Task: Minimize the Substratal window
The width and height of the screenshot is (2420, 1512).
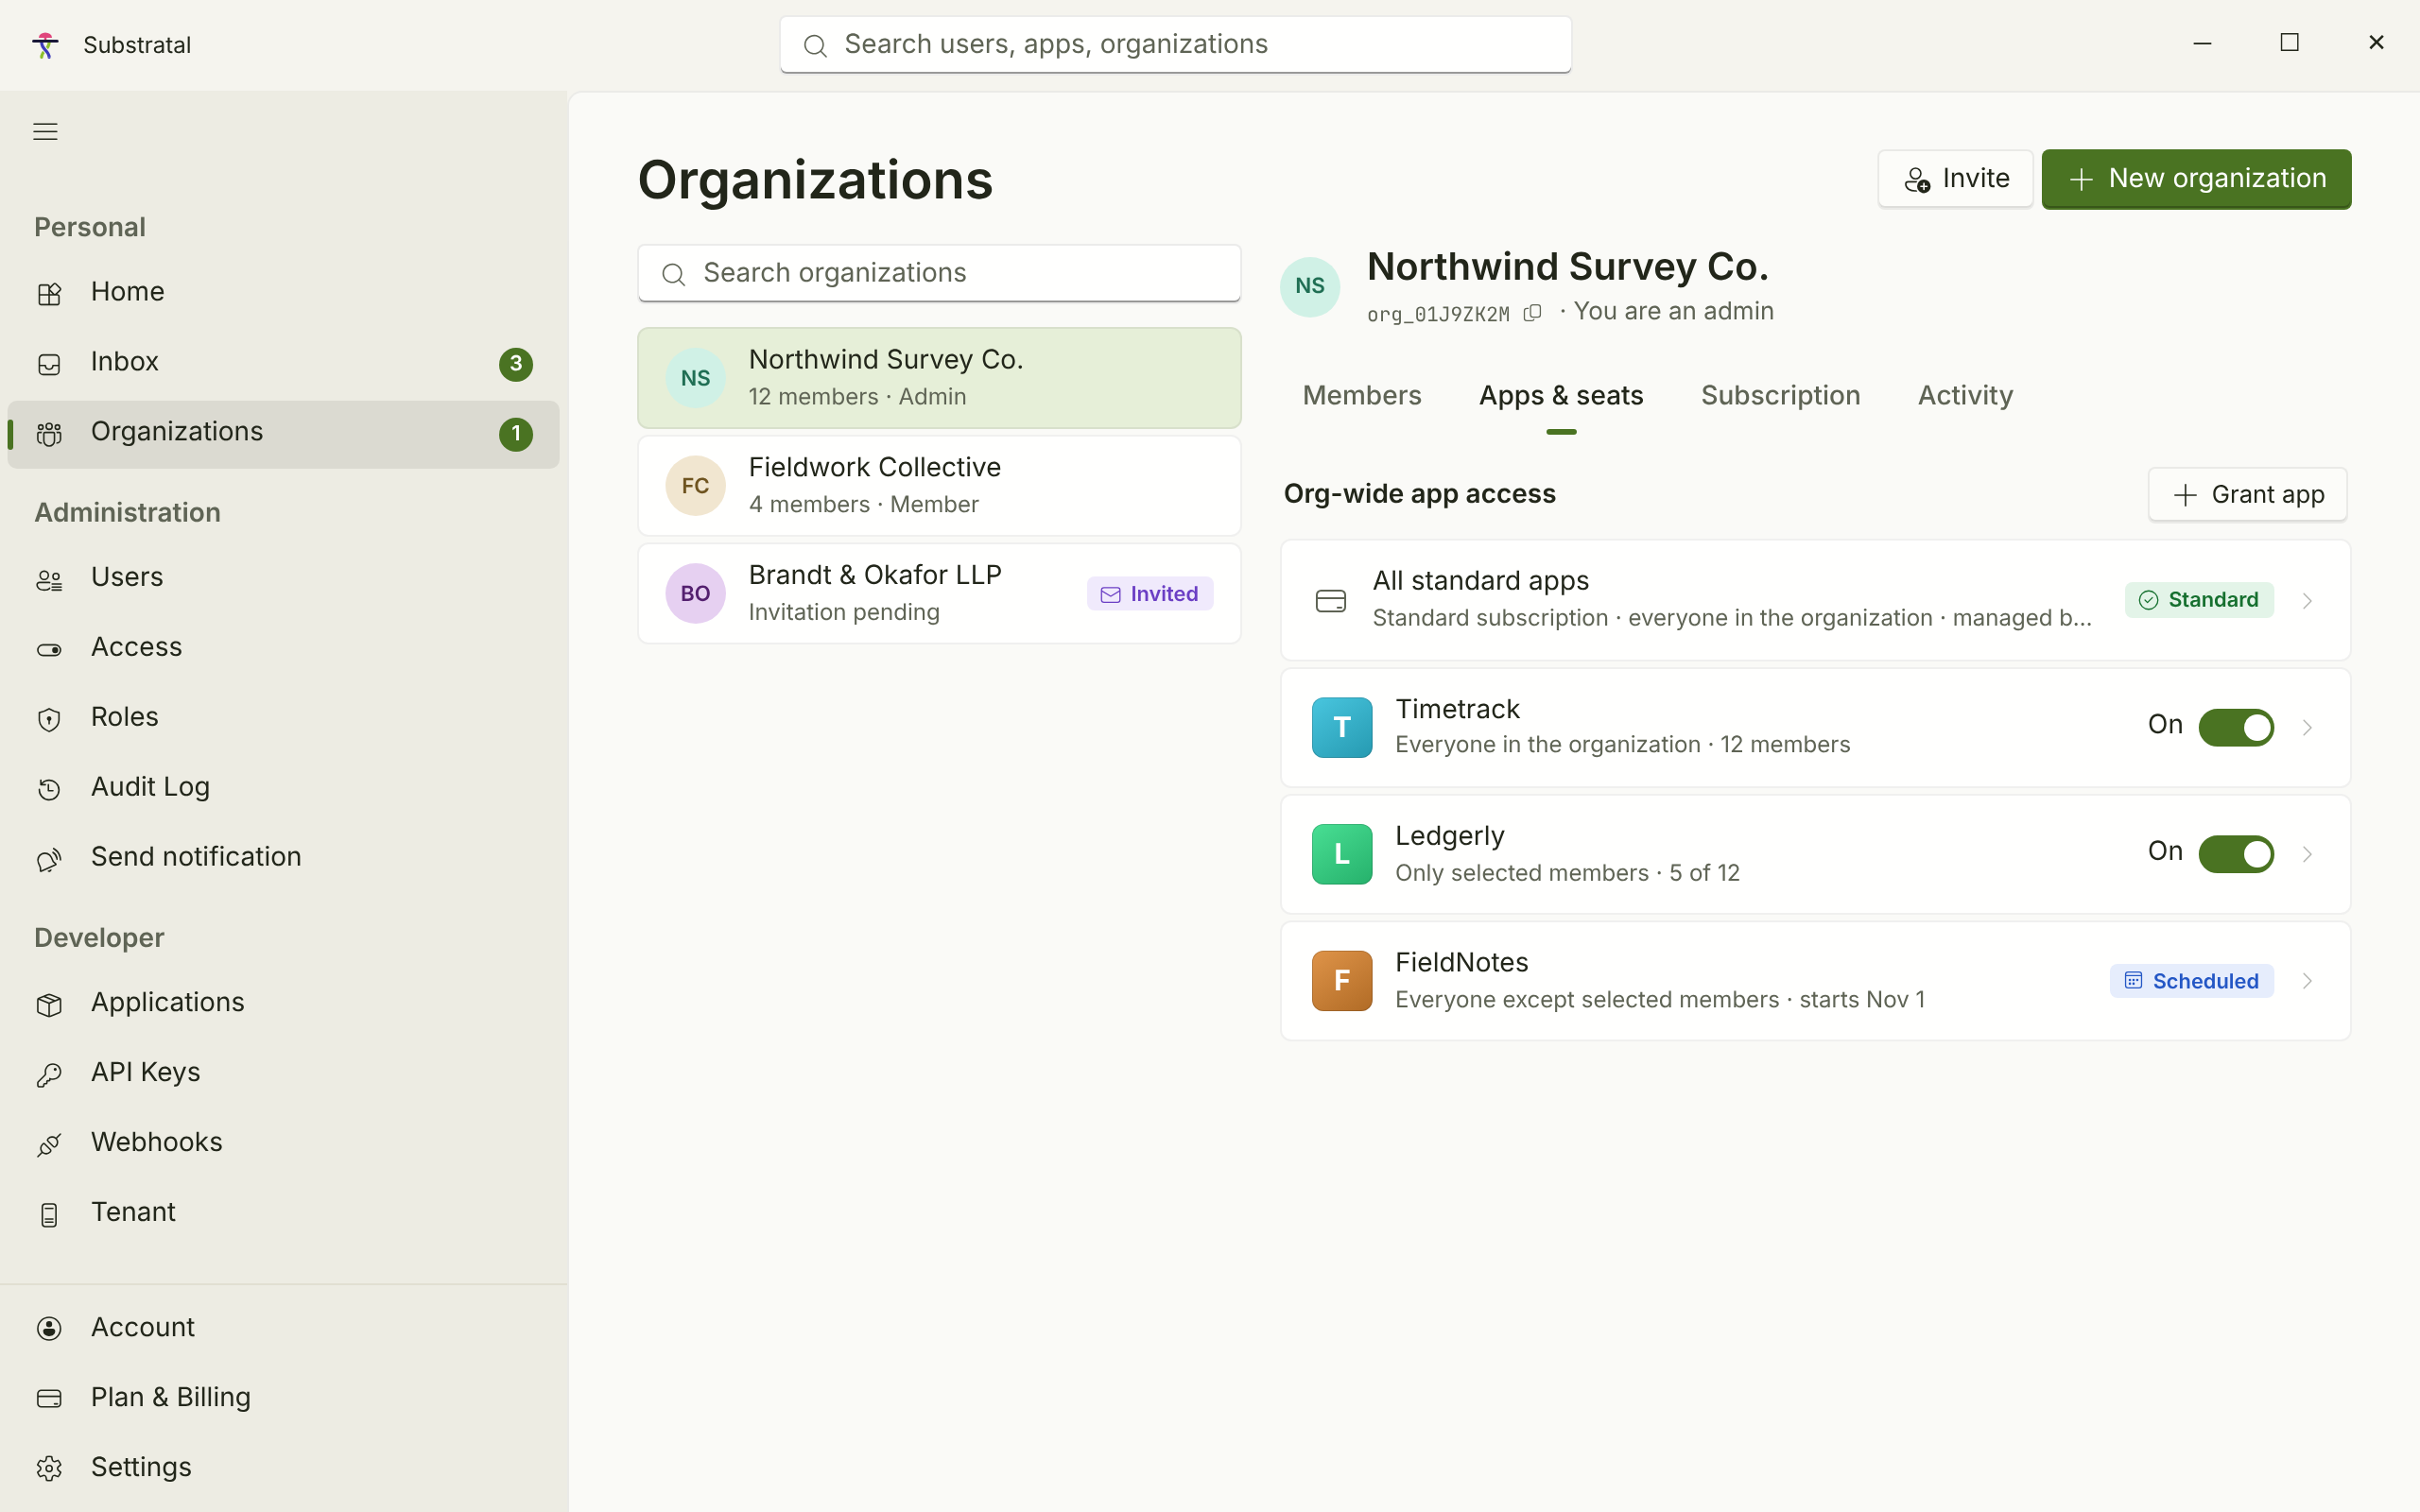Action: [2202, 43]
